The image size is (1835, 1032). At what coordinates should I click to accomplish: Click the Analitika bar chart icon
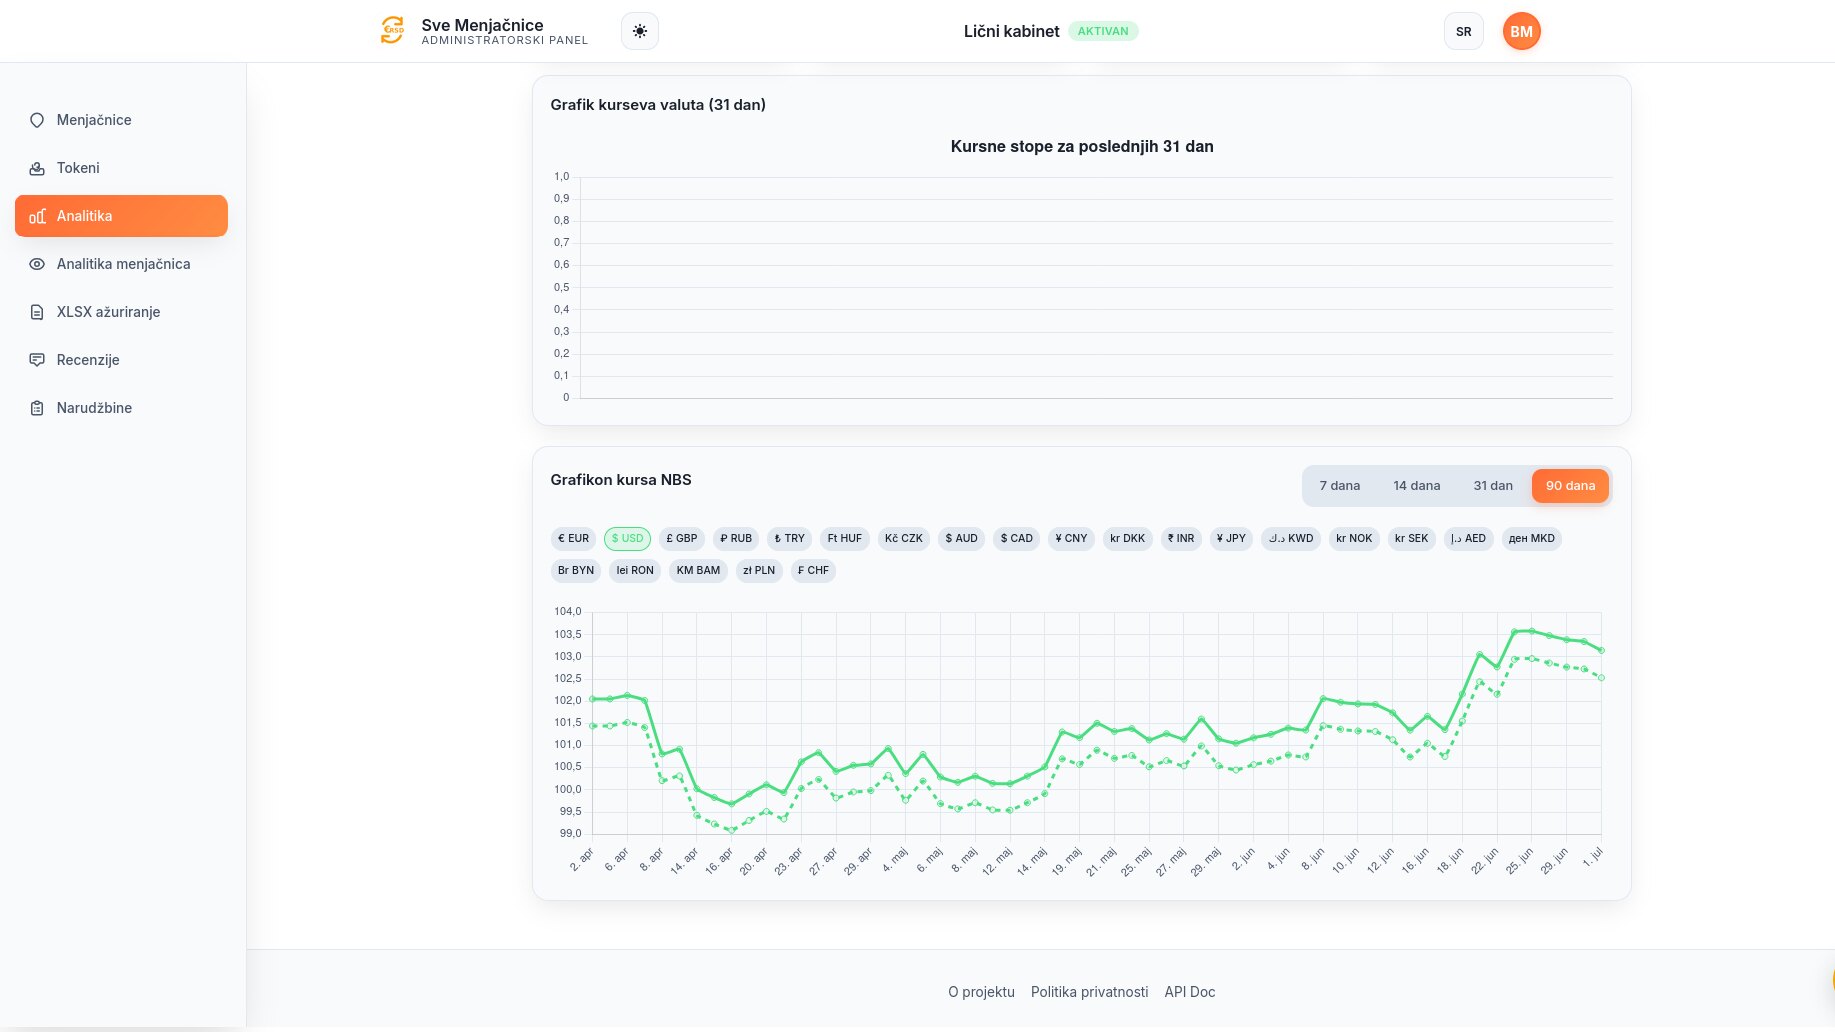(x=37, y=216)
